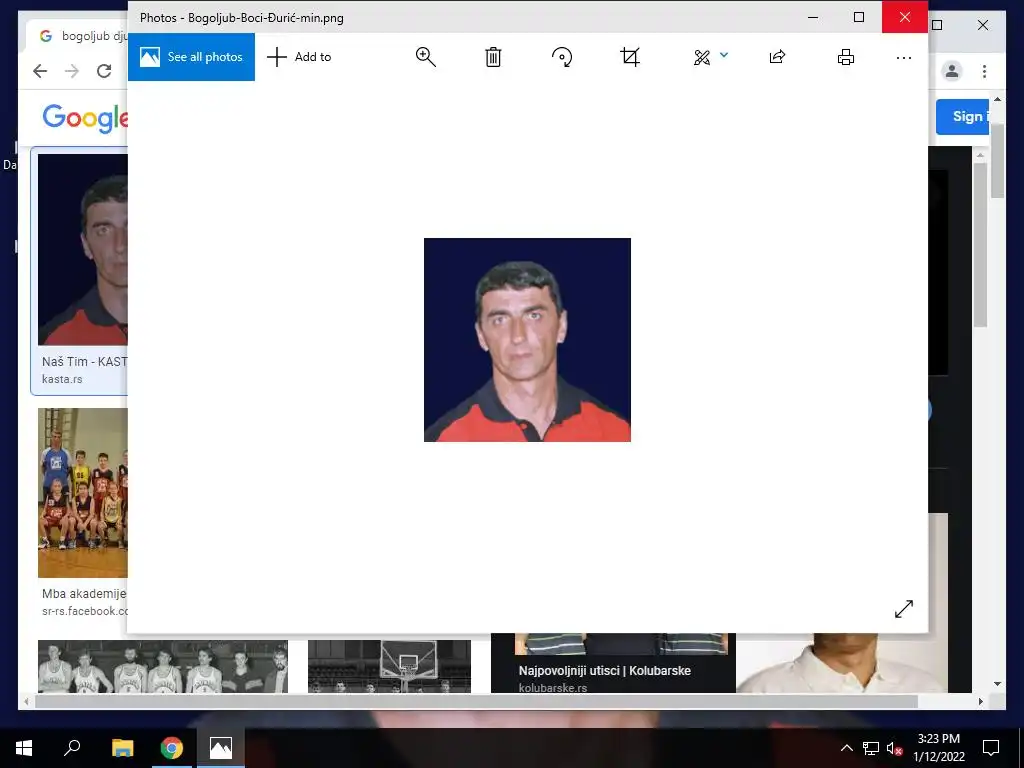
Task: Open the network tray icon
Action: point(871,748)
